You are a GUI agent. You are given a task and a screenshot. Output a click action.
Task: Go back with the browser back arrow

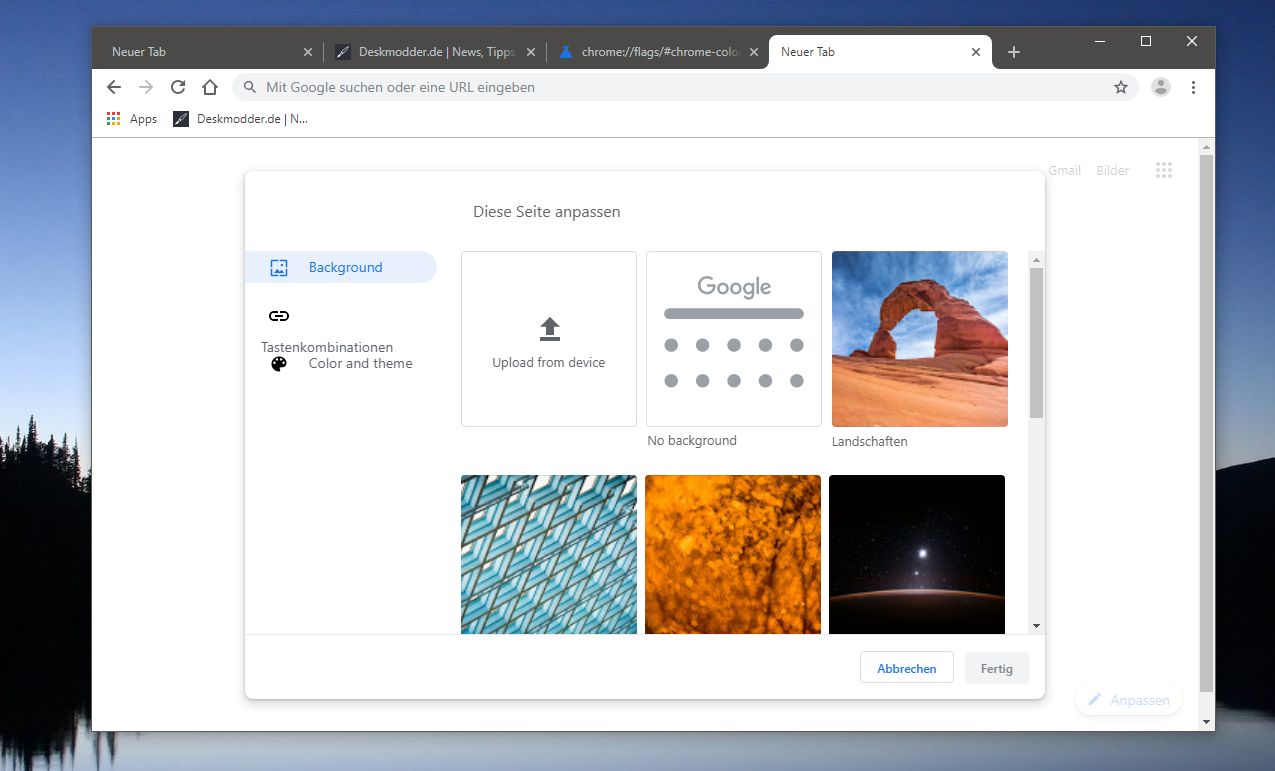pos(114,87)
